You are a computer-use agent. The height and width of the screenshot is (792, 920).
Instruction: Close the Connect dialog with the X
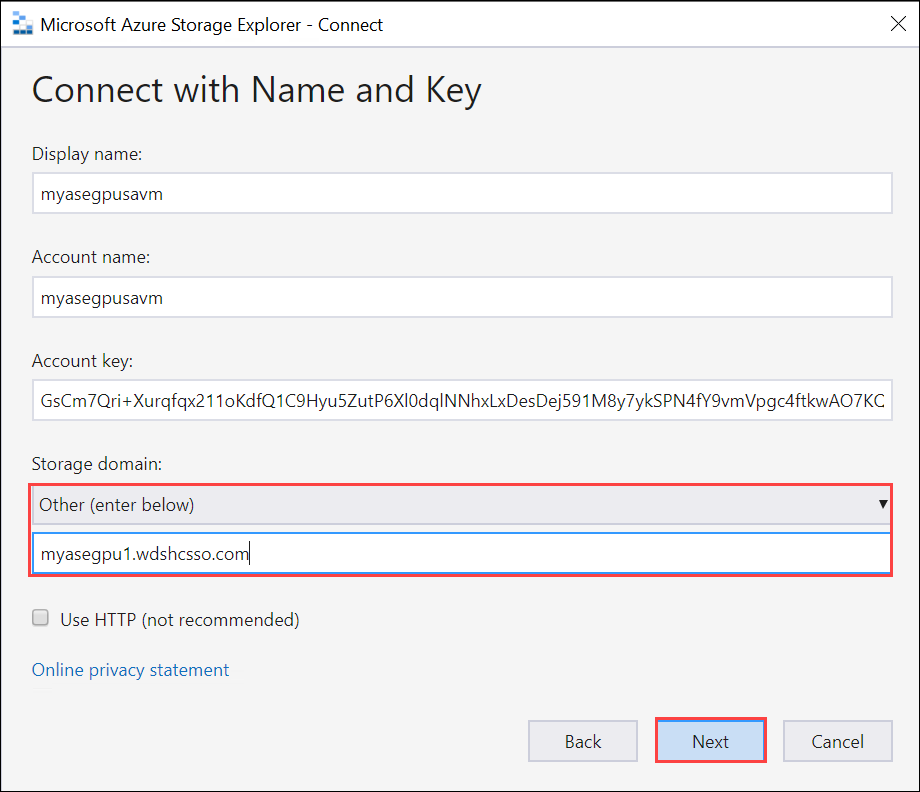(x=897, y=23)
